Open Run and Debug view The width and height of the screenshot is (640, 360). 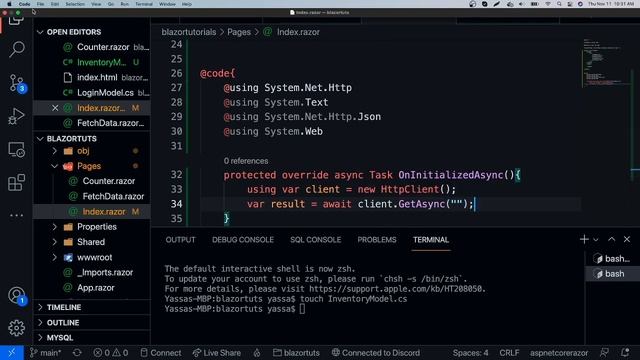coord(16,116)
